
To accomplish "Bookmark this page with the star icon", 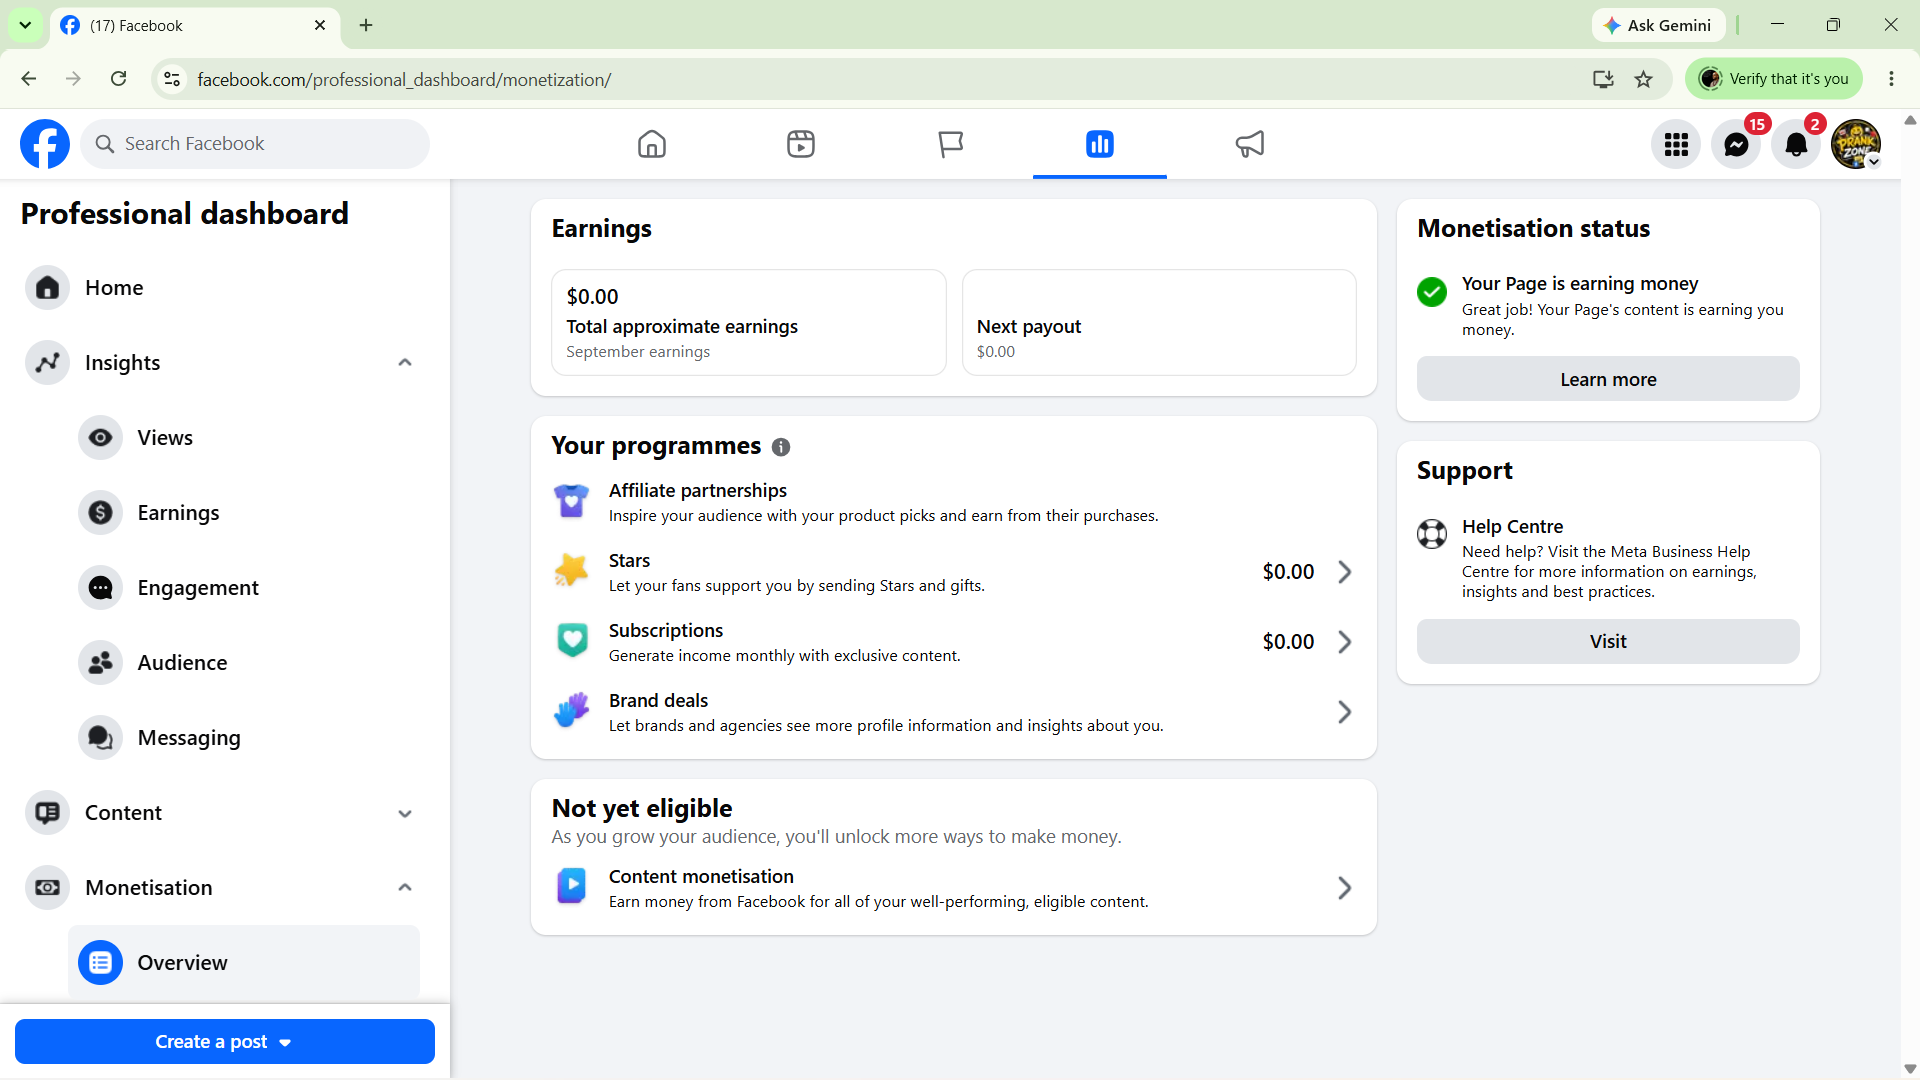I will click(x=1643, y=79).
